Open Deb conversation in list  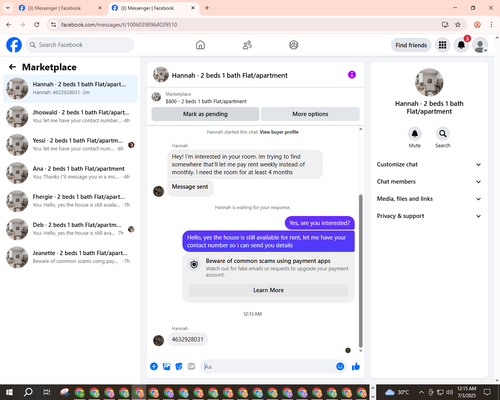[x=70, y=229]
